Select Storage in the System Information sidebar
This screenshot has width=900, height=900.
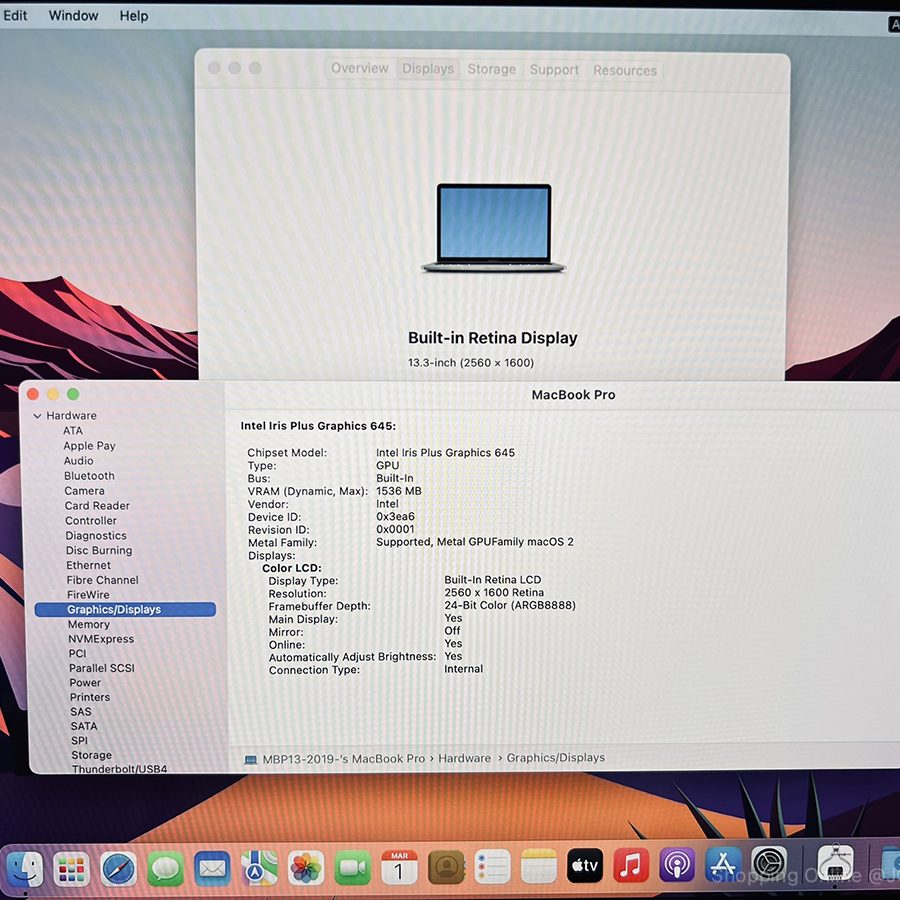pos(91,755)
